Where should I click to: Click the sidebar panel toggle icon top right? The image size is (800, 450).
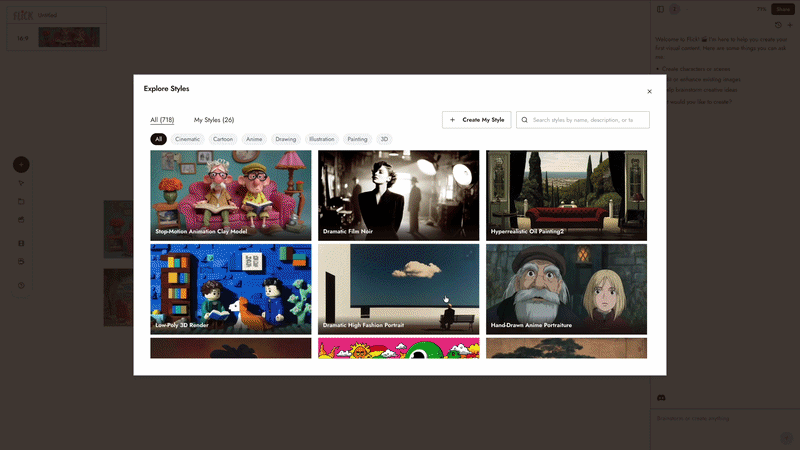(661, 9)
